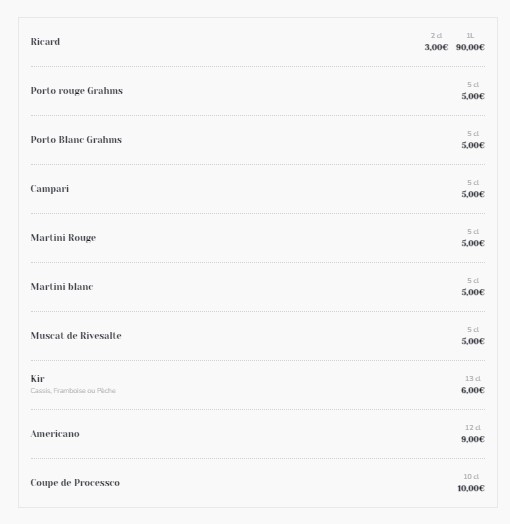The image size is (510, 524).
Task: Click Martini Rouge 5,00€ price
Action: coord(473,243)
